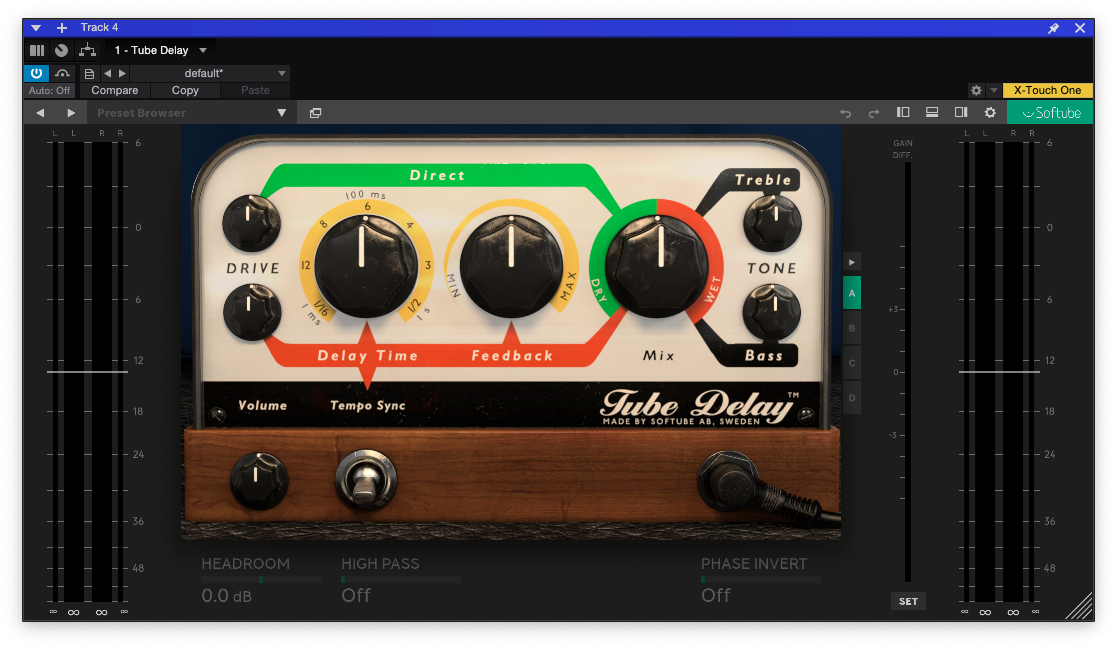The height and width of the screenshot is (648, 1117).
Task: Toggle the left input meter panel
Action: pos(903,112)
